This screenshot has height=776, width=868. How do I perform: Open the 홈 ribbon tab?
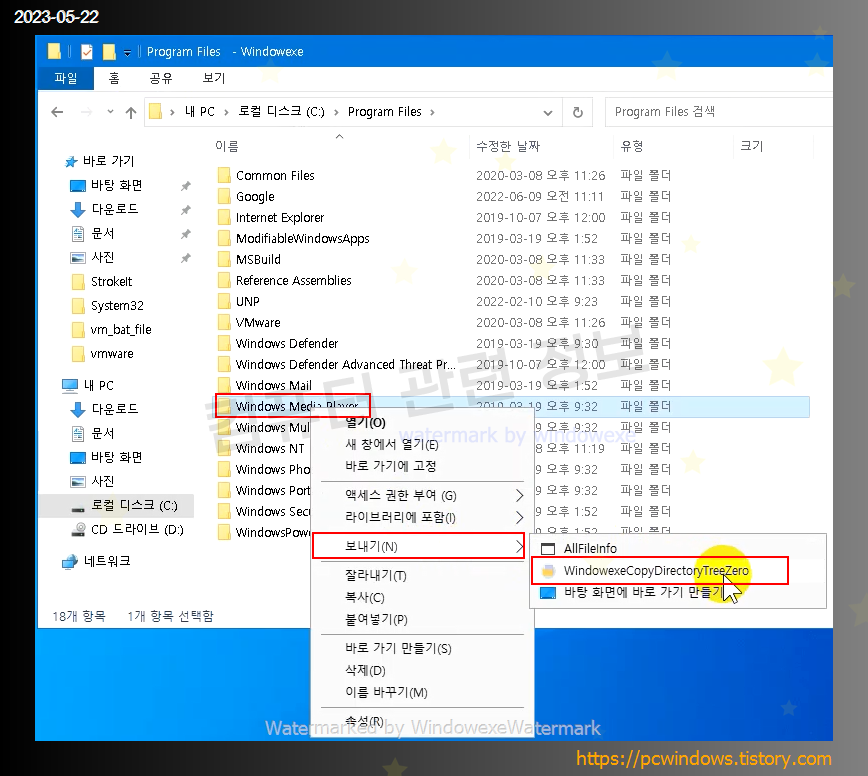point(114,78)
